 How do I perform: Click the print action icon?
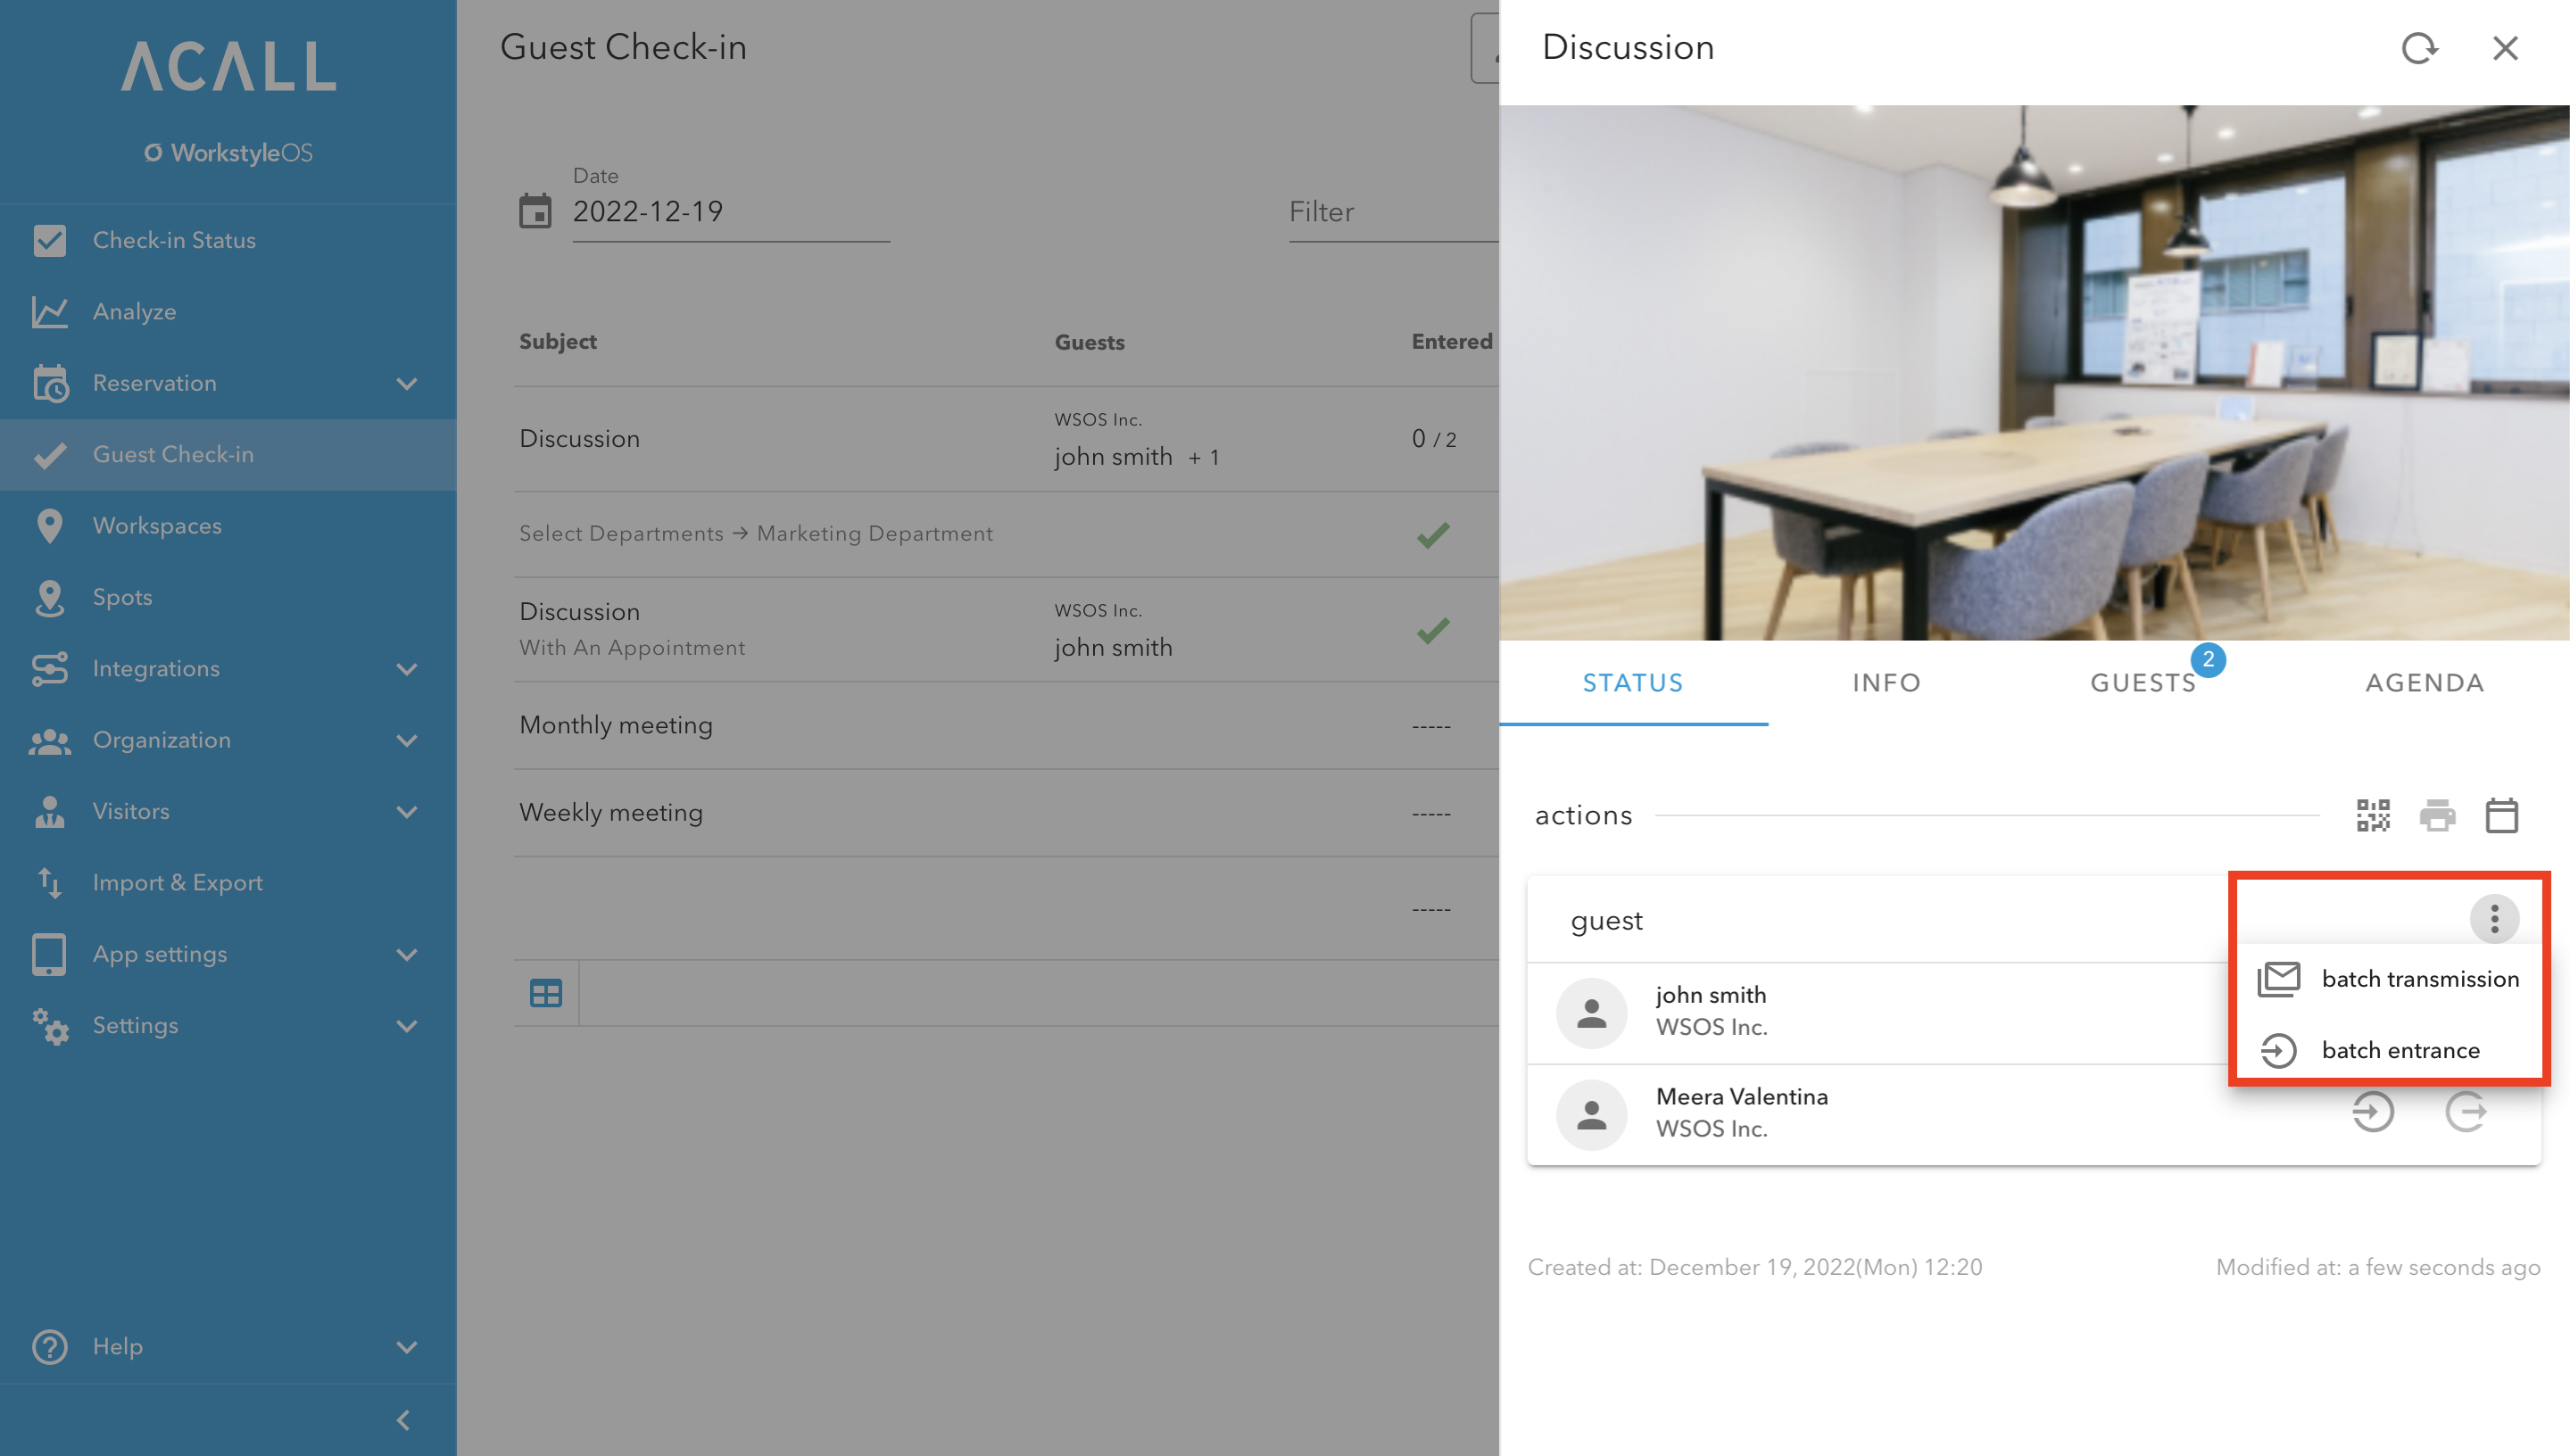click(2437, 815)
